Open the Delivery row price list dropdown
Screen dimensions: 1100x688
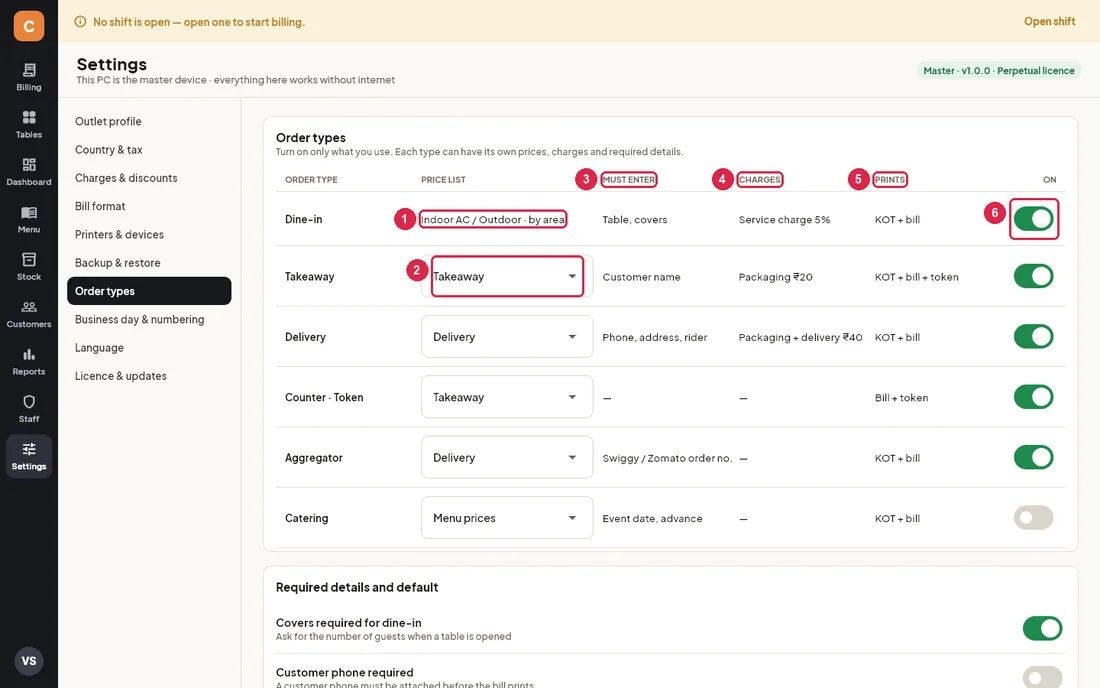[507, 337]
